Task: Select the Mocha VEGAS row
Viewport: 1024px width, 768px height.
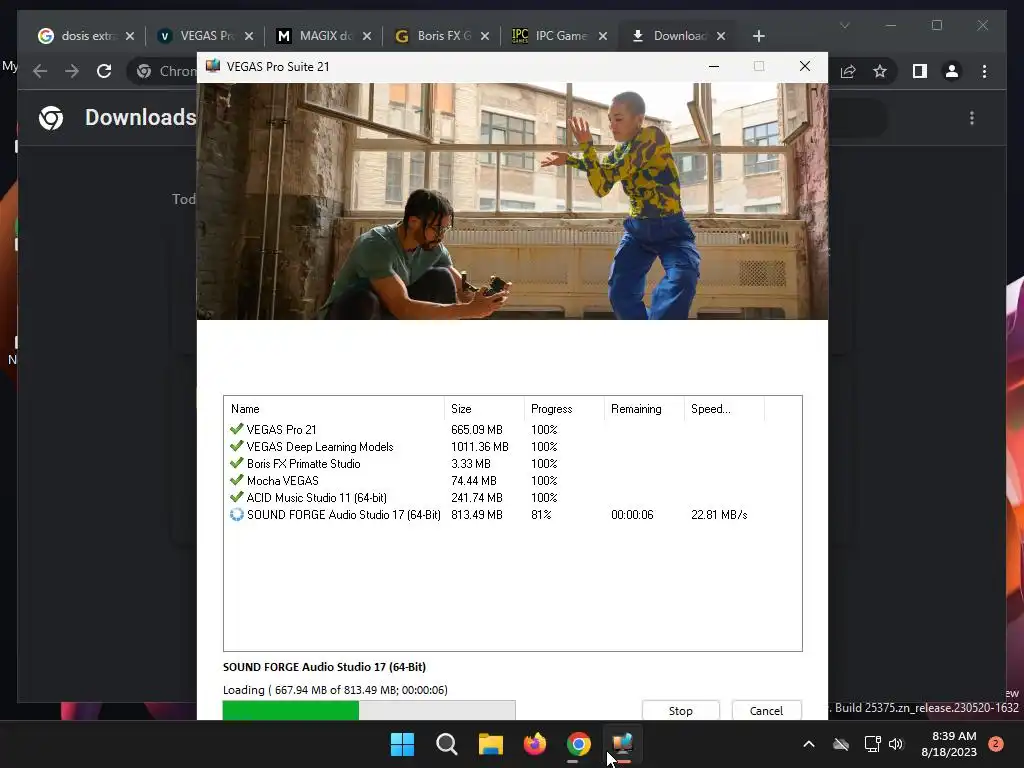Action: (x=512, y=481)
